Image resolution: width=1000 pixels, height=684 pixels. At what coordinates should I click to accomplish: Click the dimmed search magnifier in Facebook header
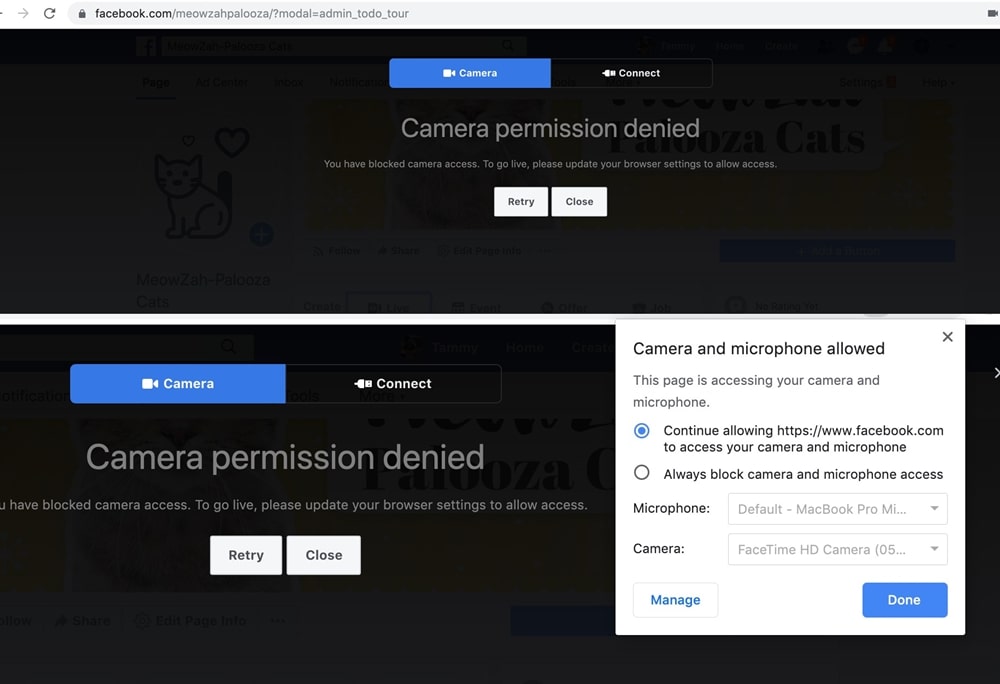508,46
